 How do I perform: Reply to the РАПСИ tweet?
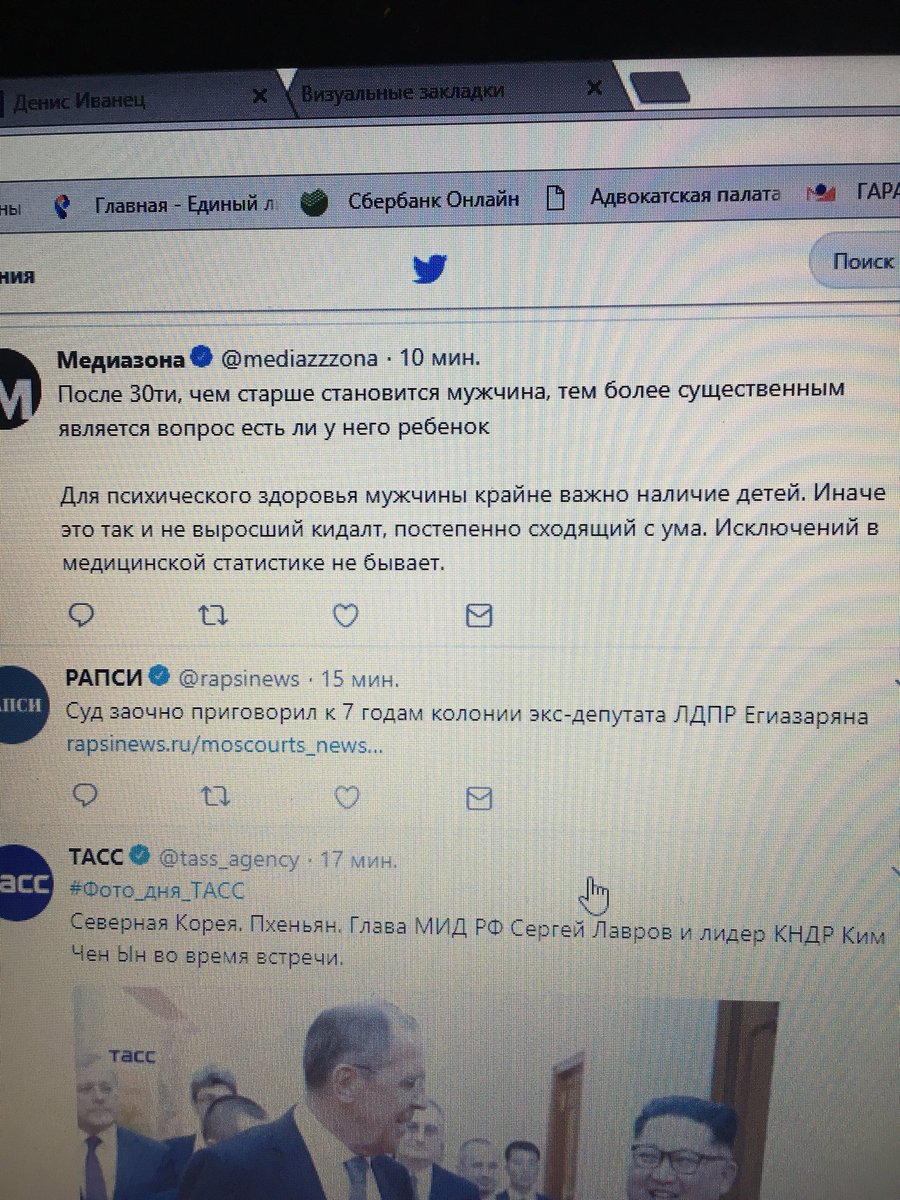86,795
